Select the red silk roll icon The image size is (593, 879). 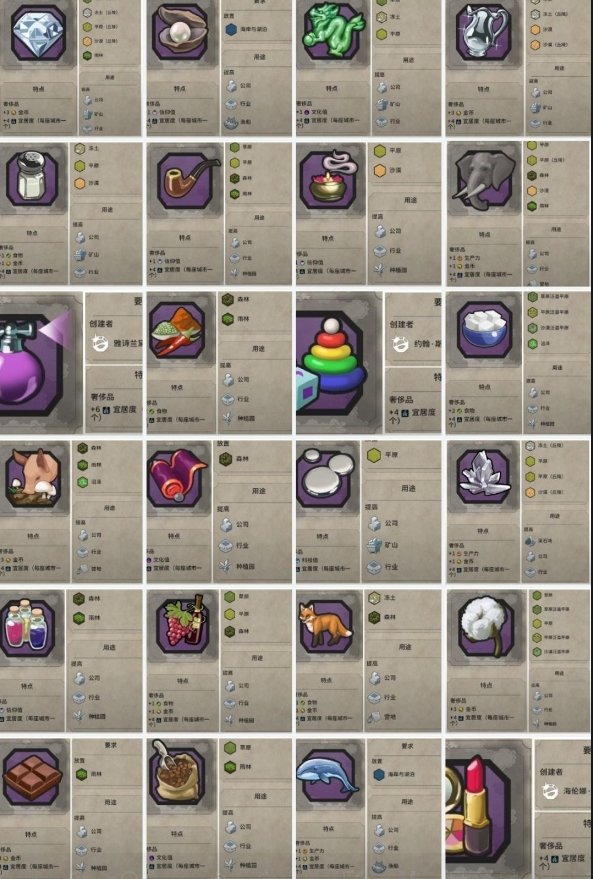[177, 478]
